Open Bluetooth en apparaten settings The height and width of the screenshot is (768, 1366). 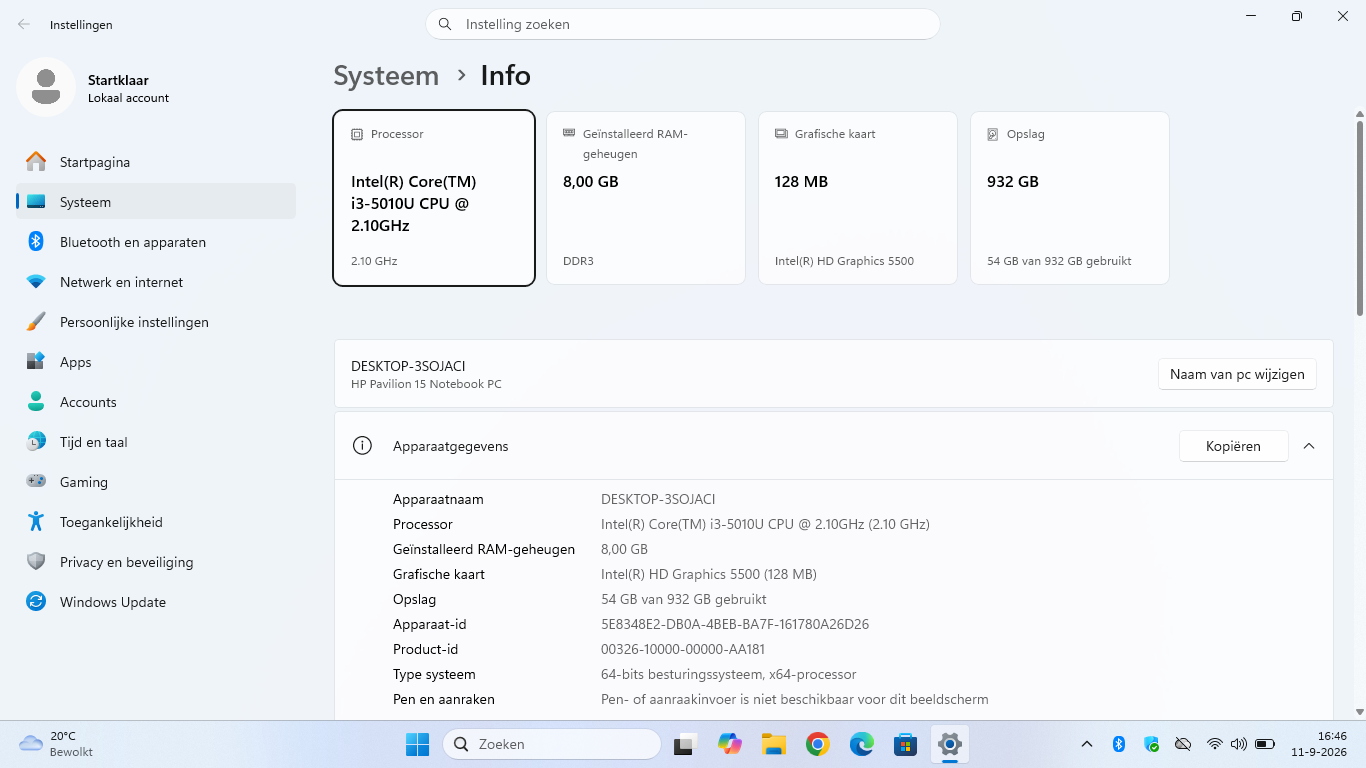pos(156,242)
